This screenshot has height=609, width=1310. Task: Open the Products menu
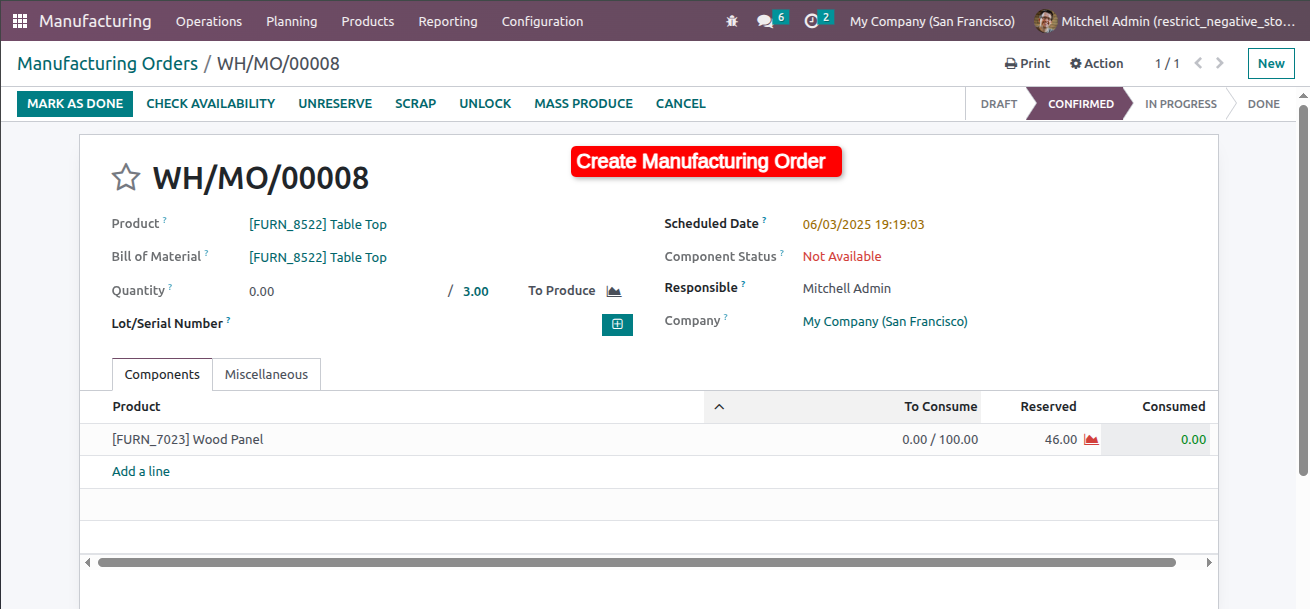(368, 21)
